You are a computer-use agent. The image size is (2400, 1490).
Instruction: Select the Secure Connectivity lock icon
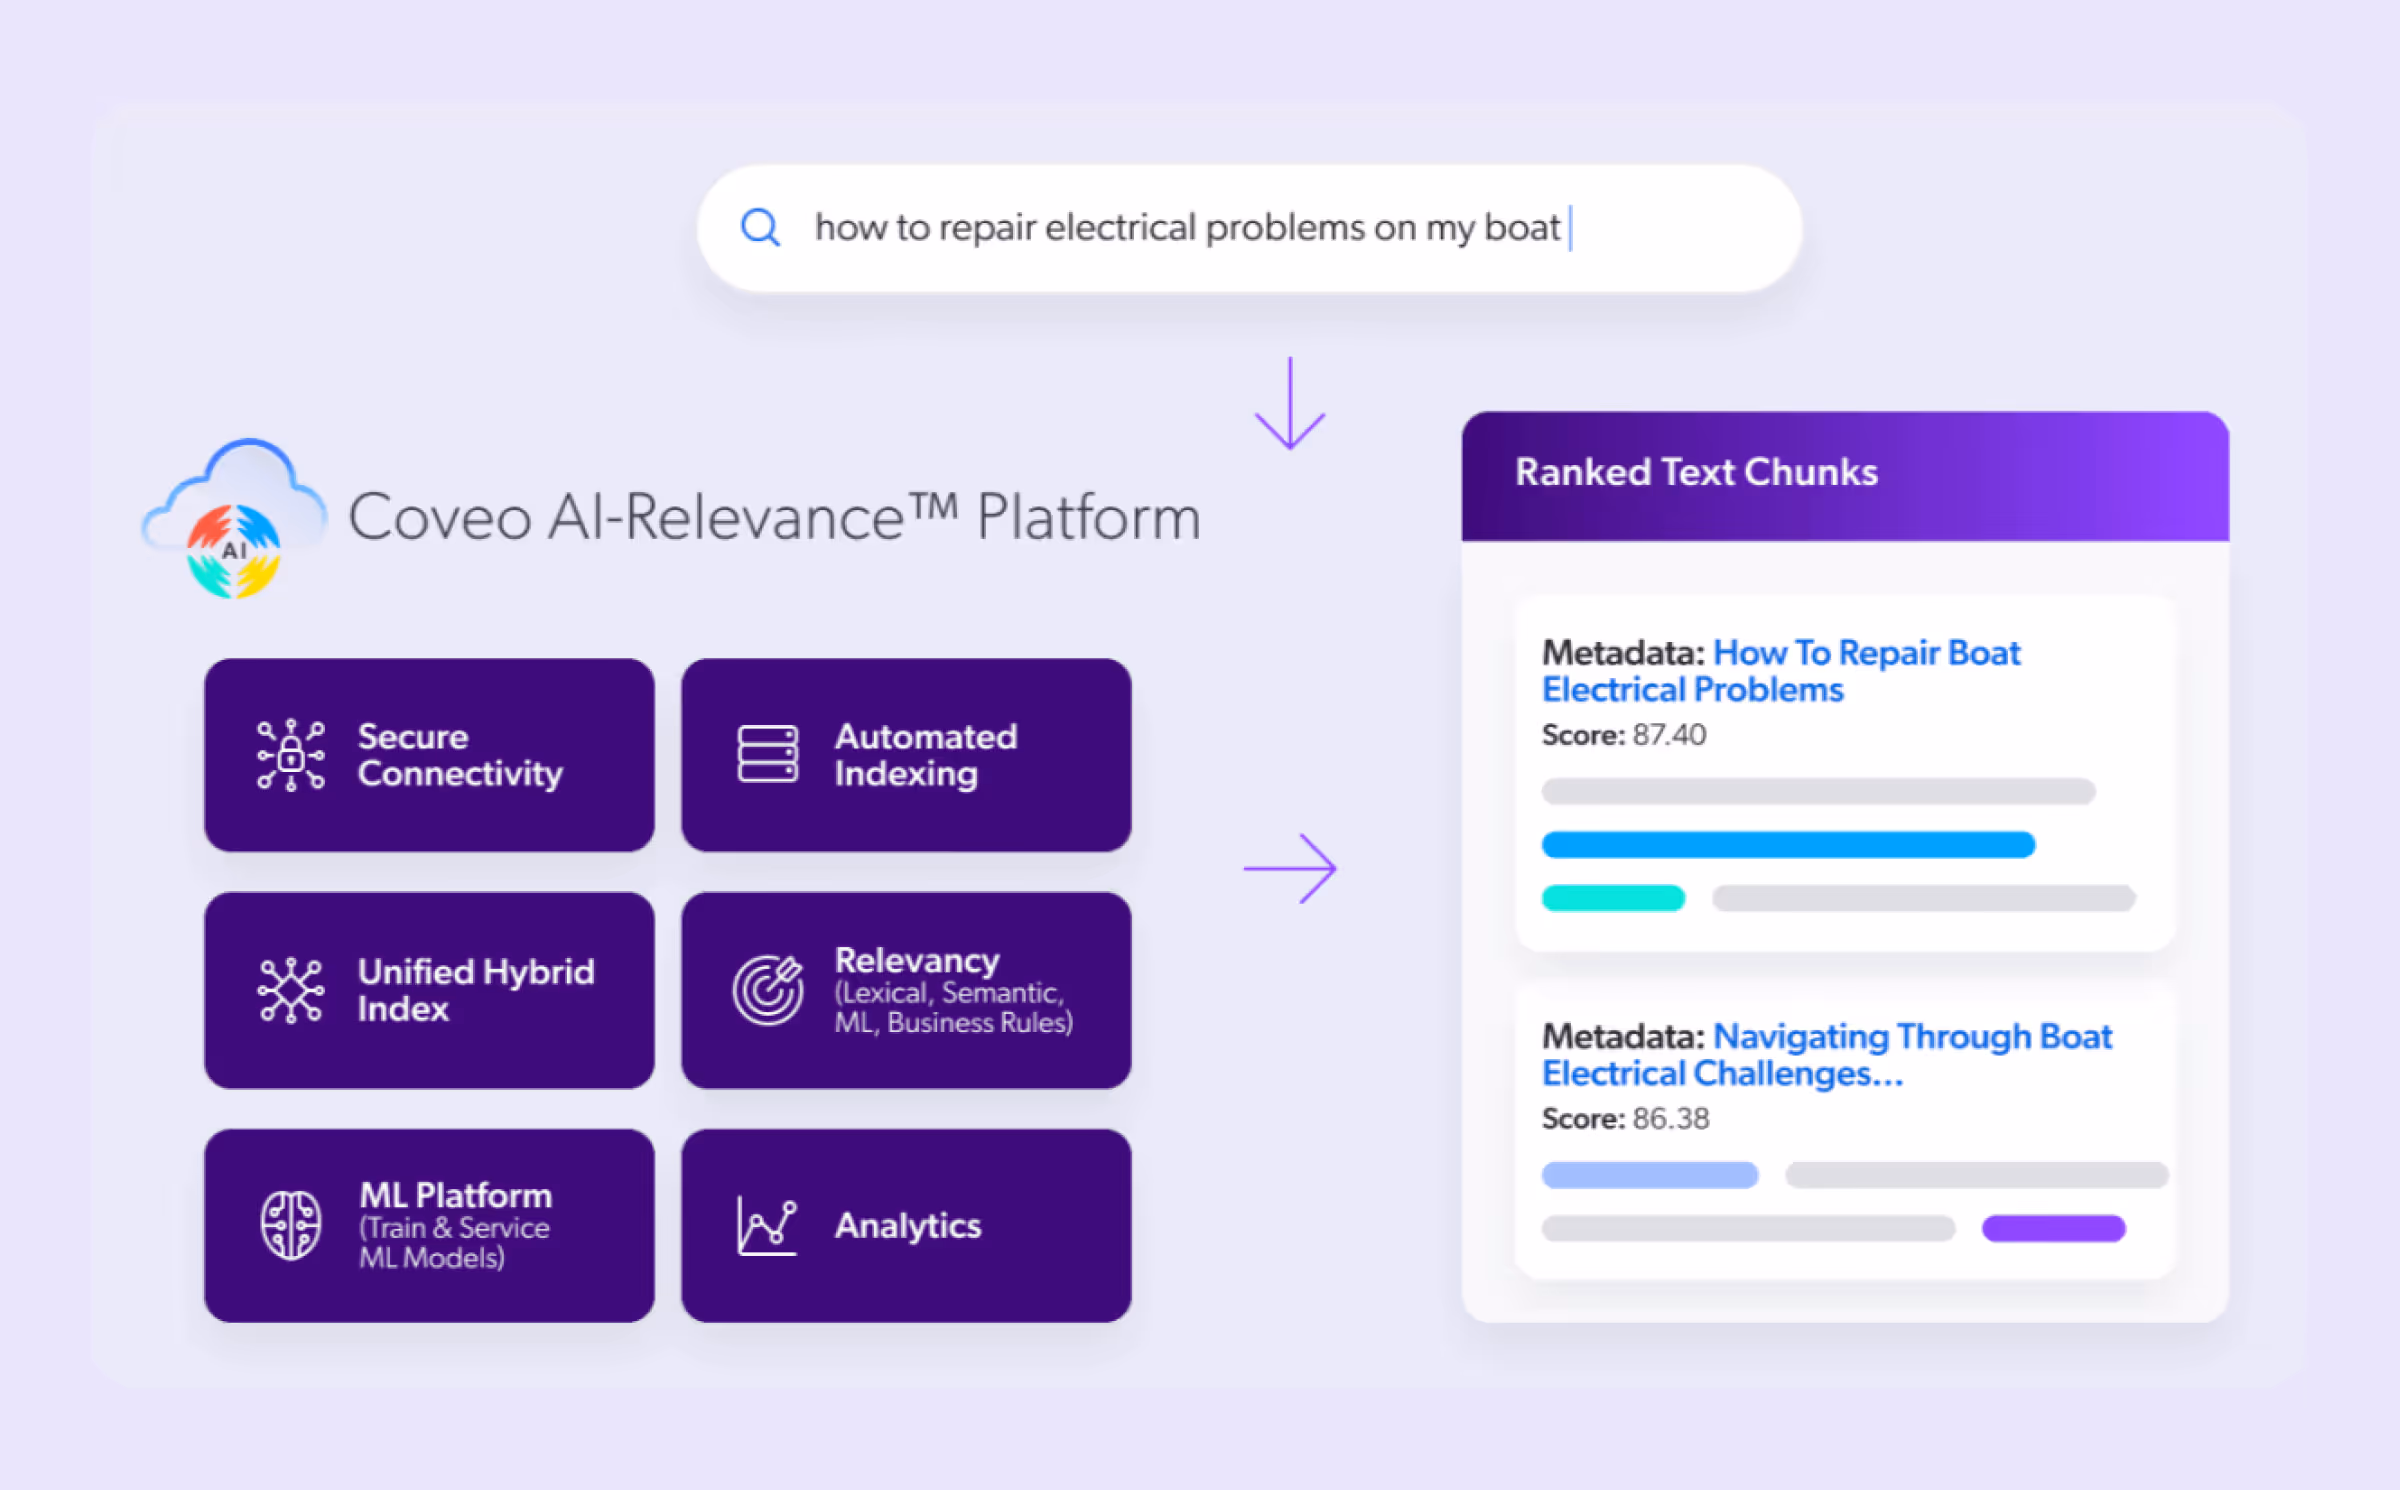pos(290,755)
